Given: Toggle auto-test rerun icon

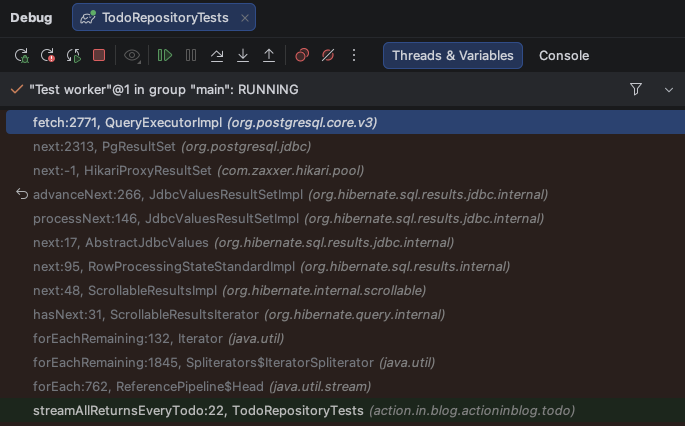Looking at the screenshot, I should [73, 55].
